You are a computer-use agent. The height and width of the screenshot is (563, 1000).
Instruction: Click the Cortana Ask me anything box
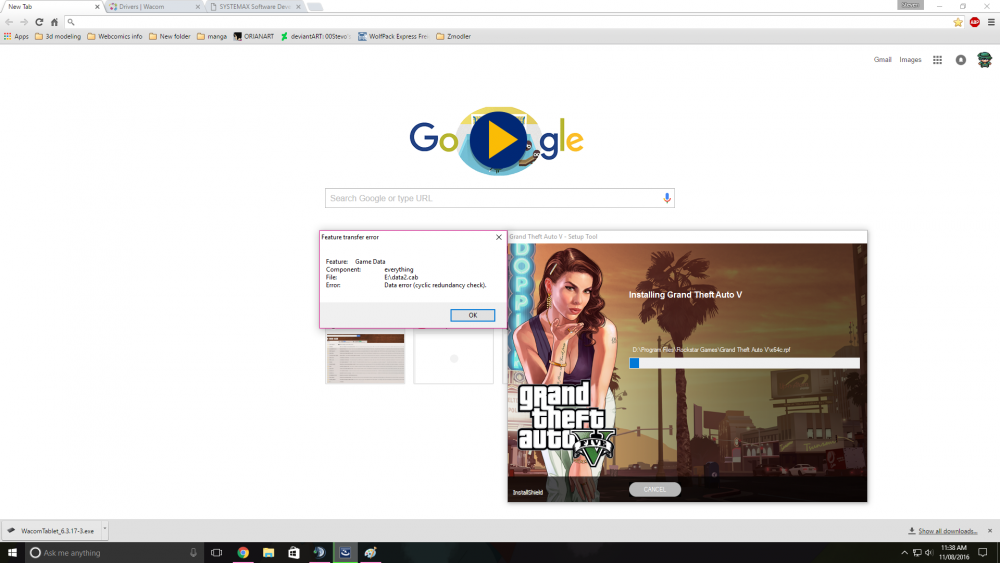point(114,552)
